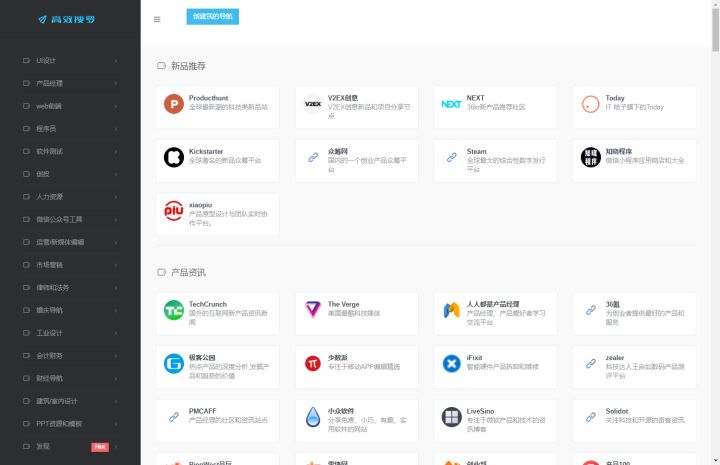This screenshot has width=720, height=465.
Task: Select 程序员 in the sidebar
Action: pos(70,129)
